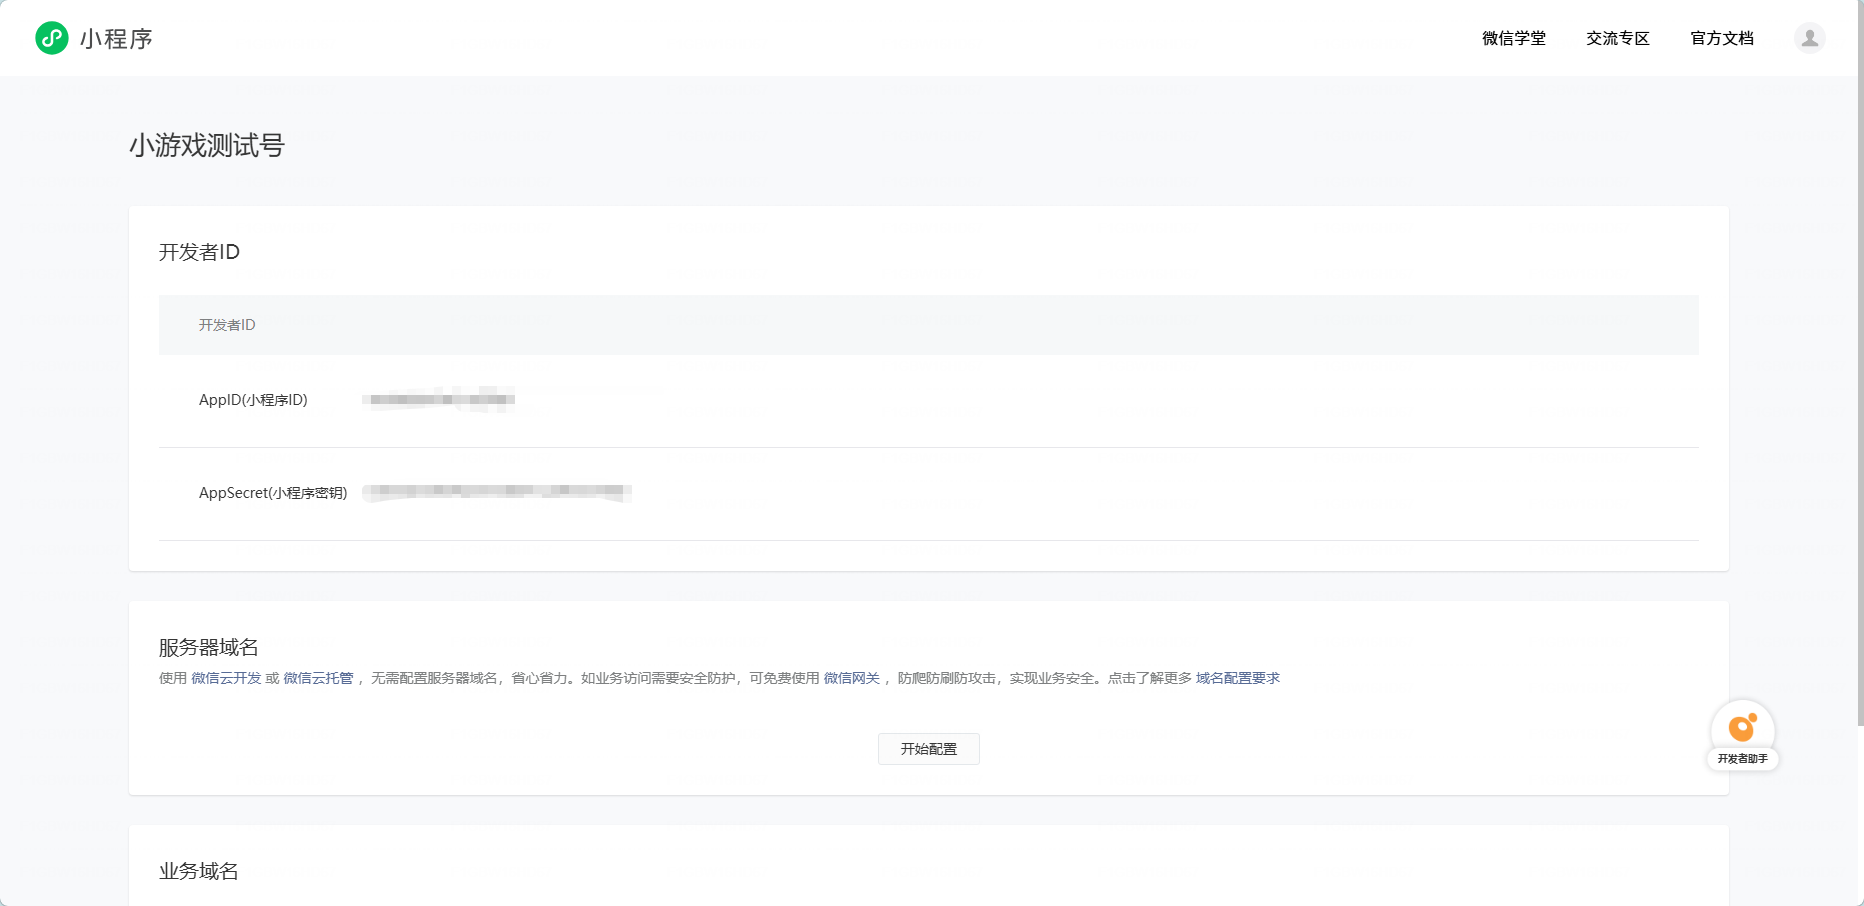Click the green Mini Program logo icon
The height and width of the screenshot is (906, 1864).
point(52,38)
